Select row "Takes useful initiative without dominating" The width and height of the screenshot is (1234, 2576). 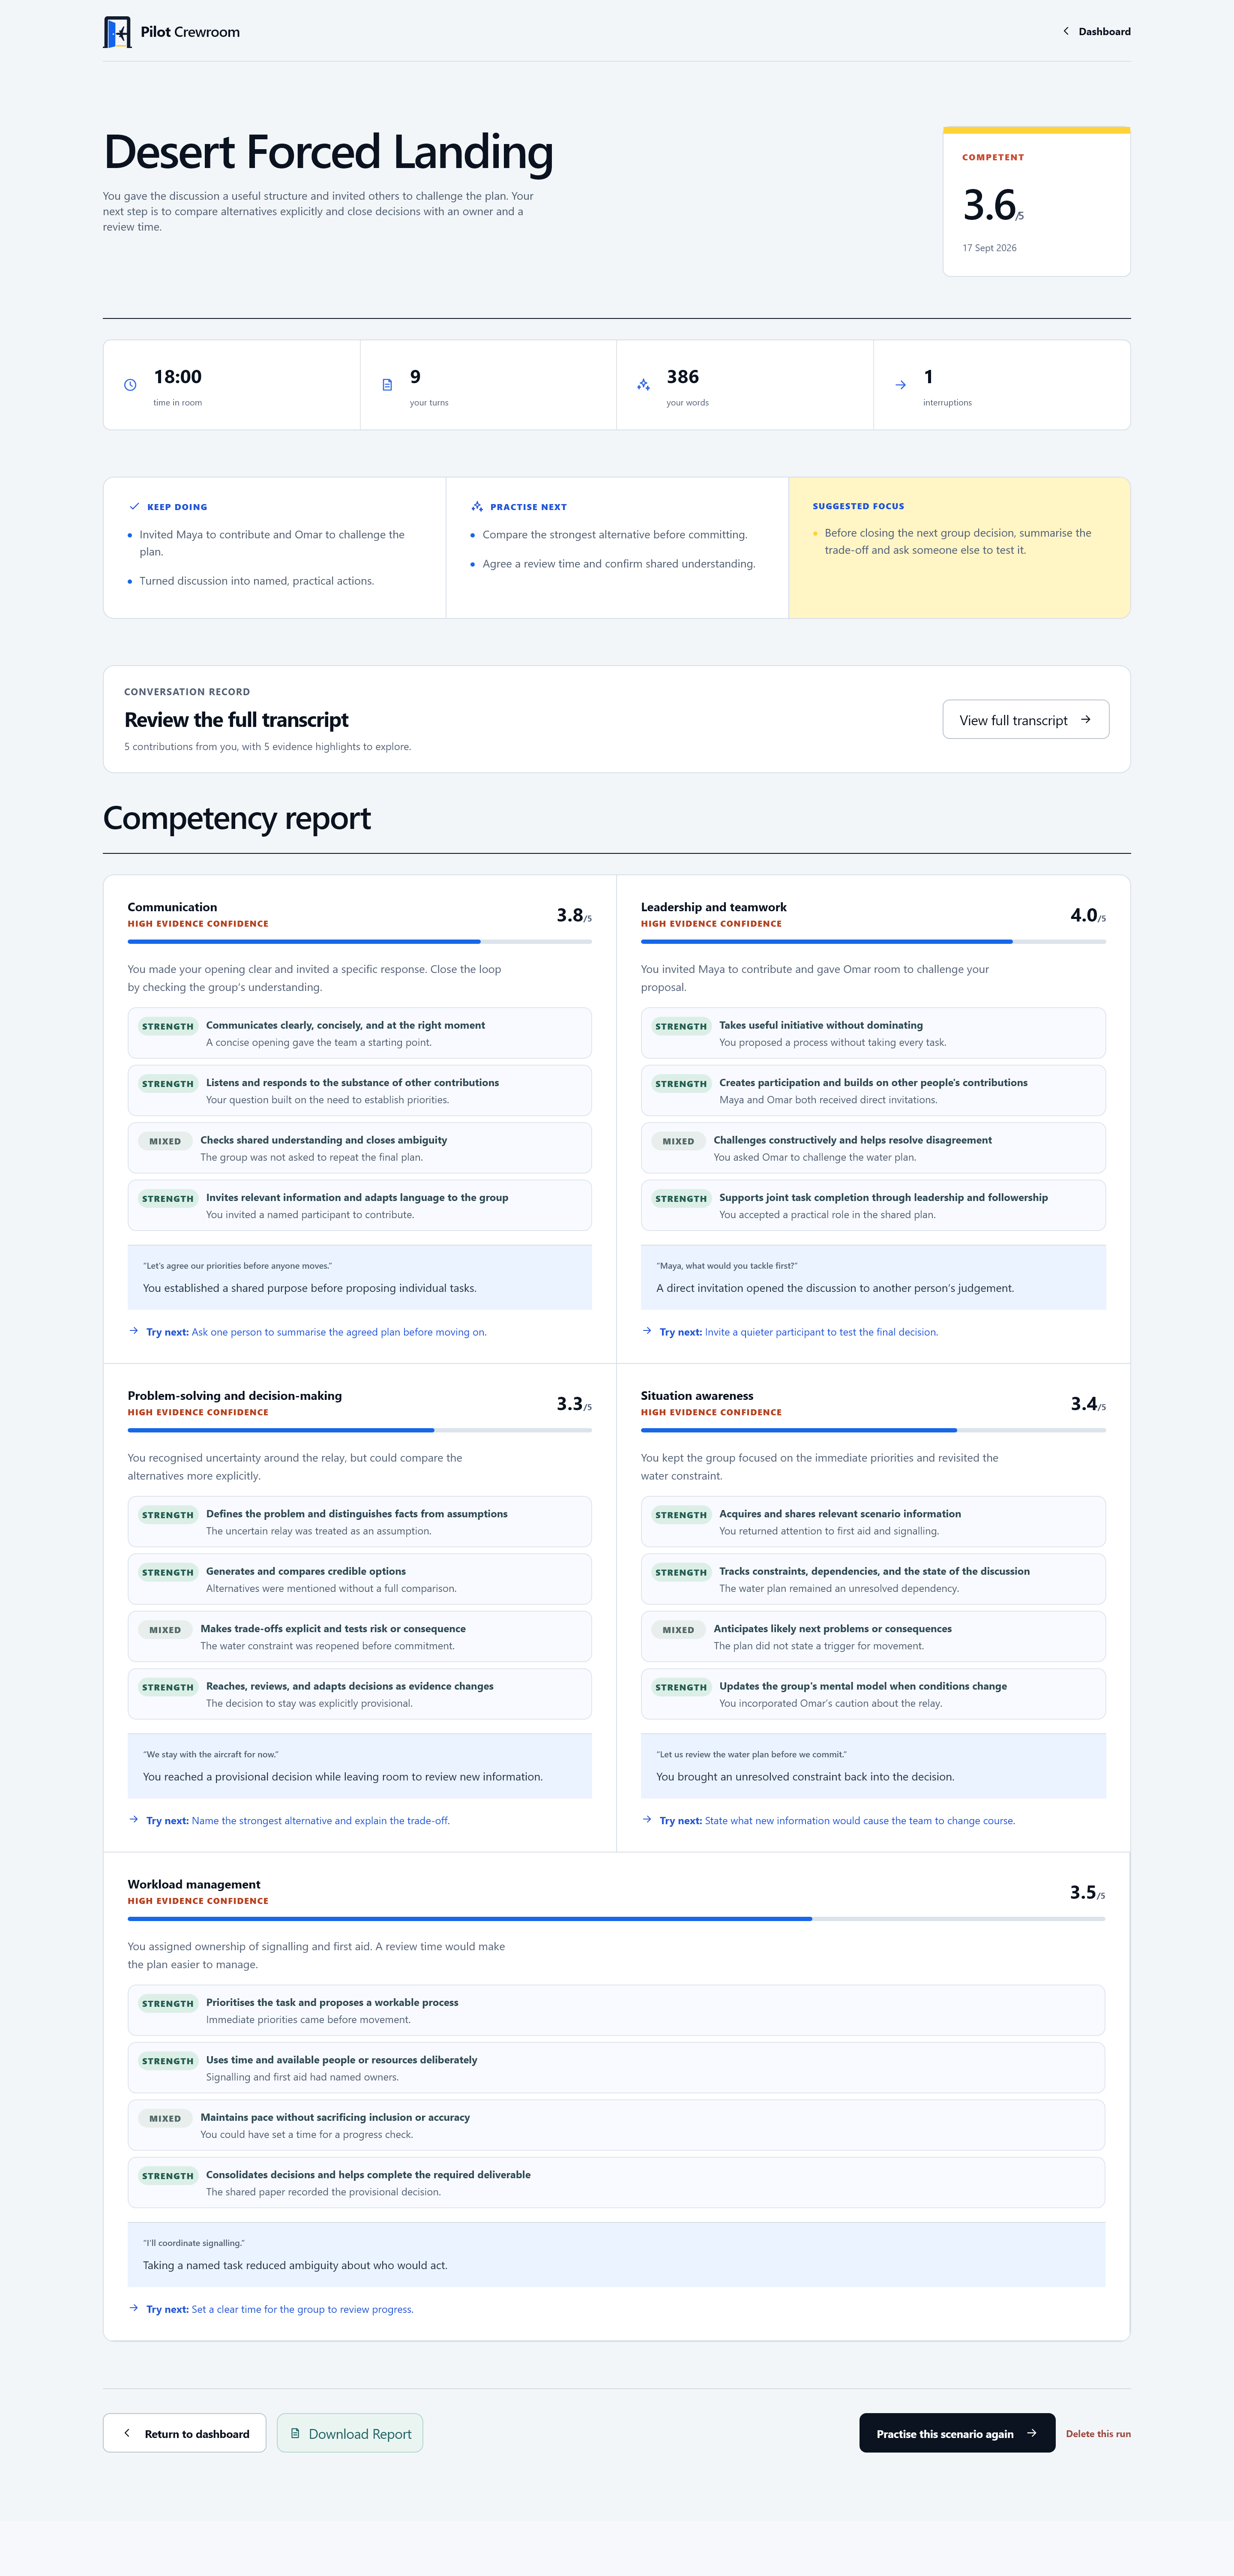click(873, 1033)
